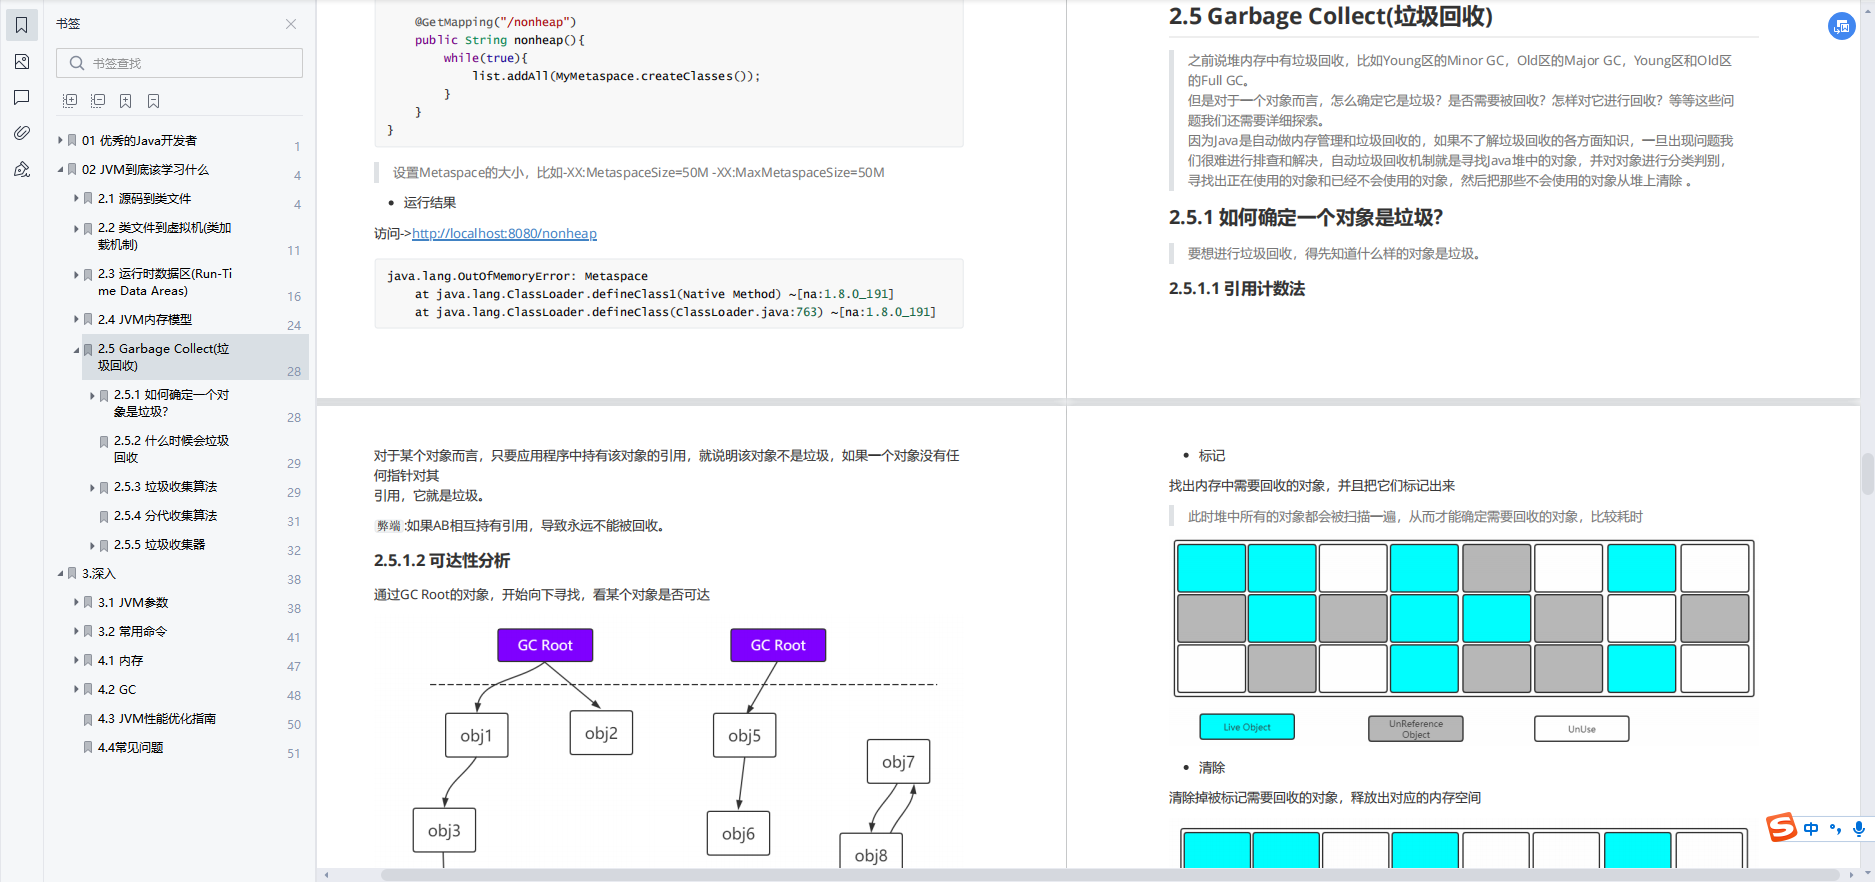1875x882 pixels.
Task: Add a new bookmark icon
Action: pyautogui.click(x=126, y=101)
